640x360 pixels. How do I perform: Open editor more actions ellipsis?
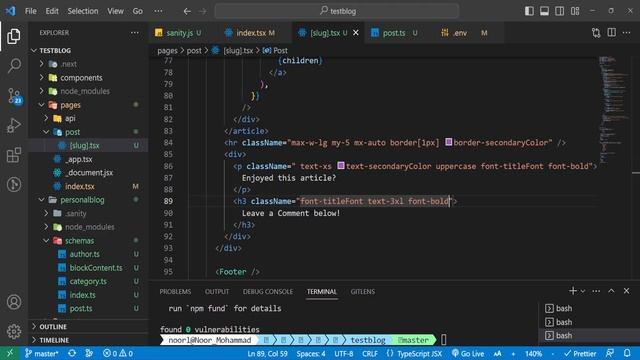pos(627,33)
